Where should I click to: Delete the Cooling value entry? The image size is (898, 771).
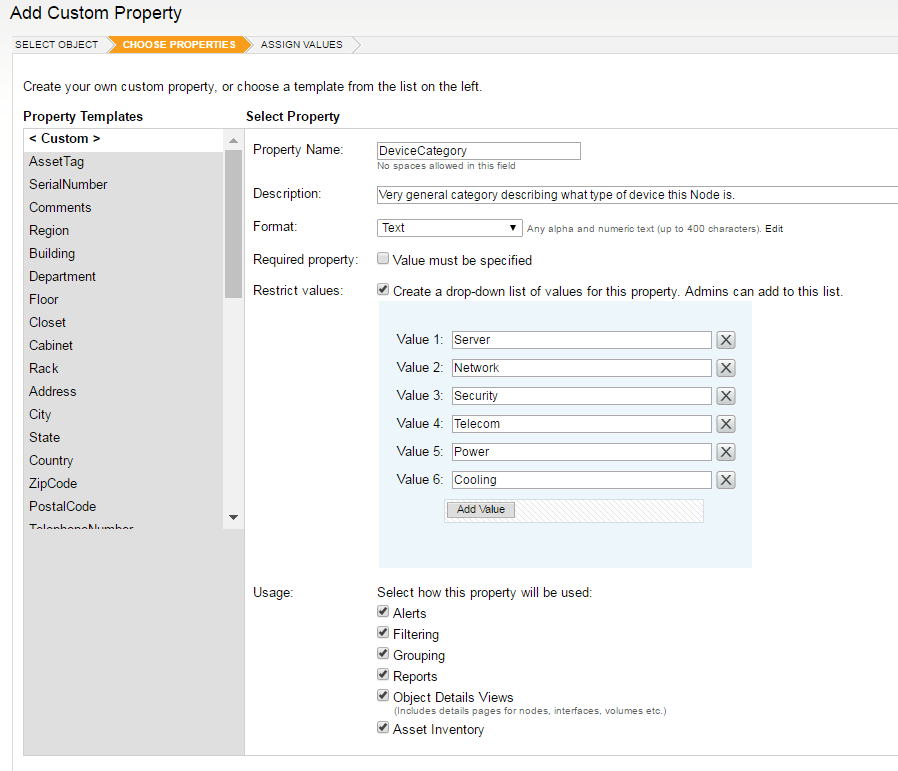726,480
